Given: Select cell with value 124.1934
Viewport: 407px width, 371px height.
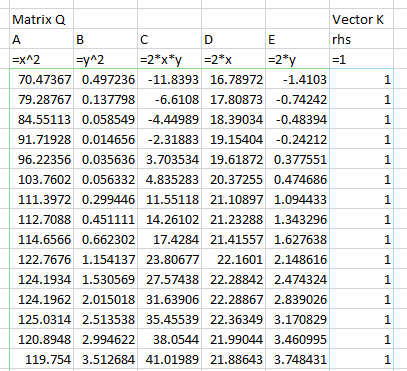Looking at the screenshot, I should 41,279.
